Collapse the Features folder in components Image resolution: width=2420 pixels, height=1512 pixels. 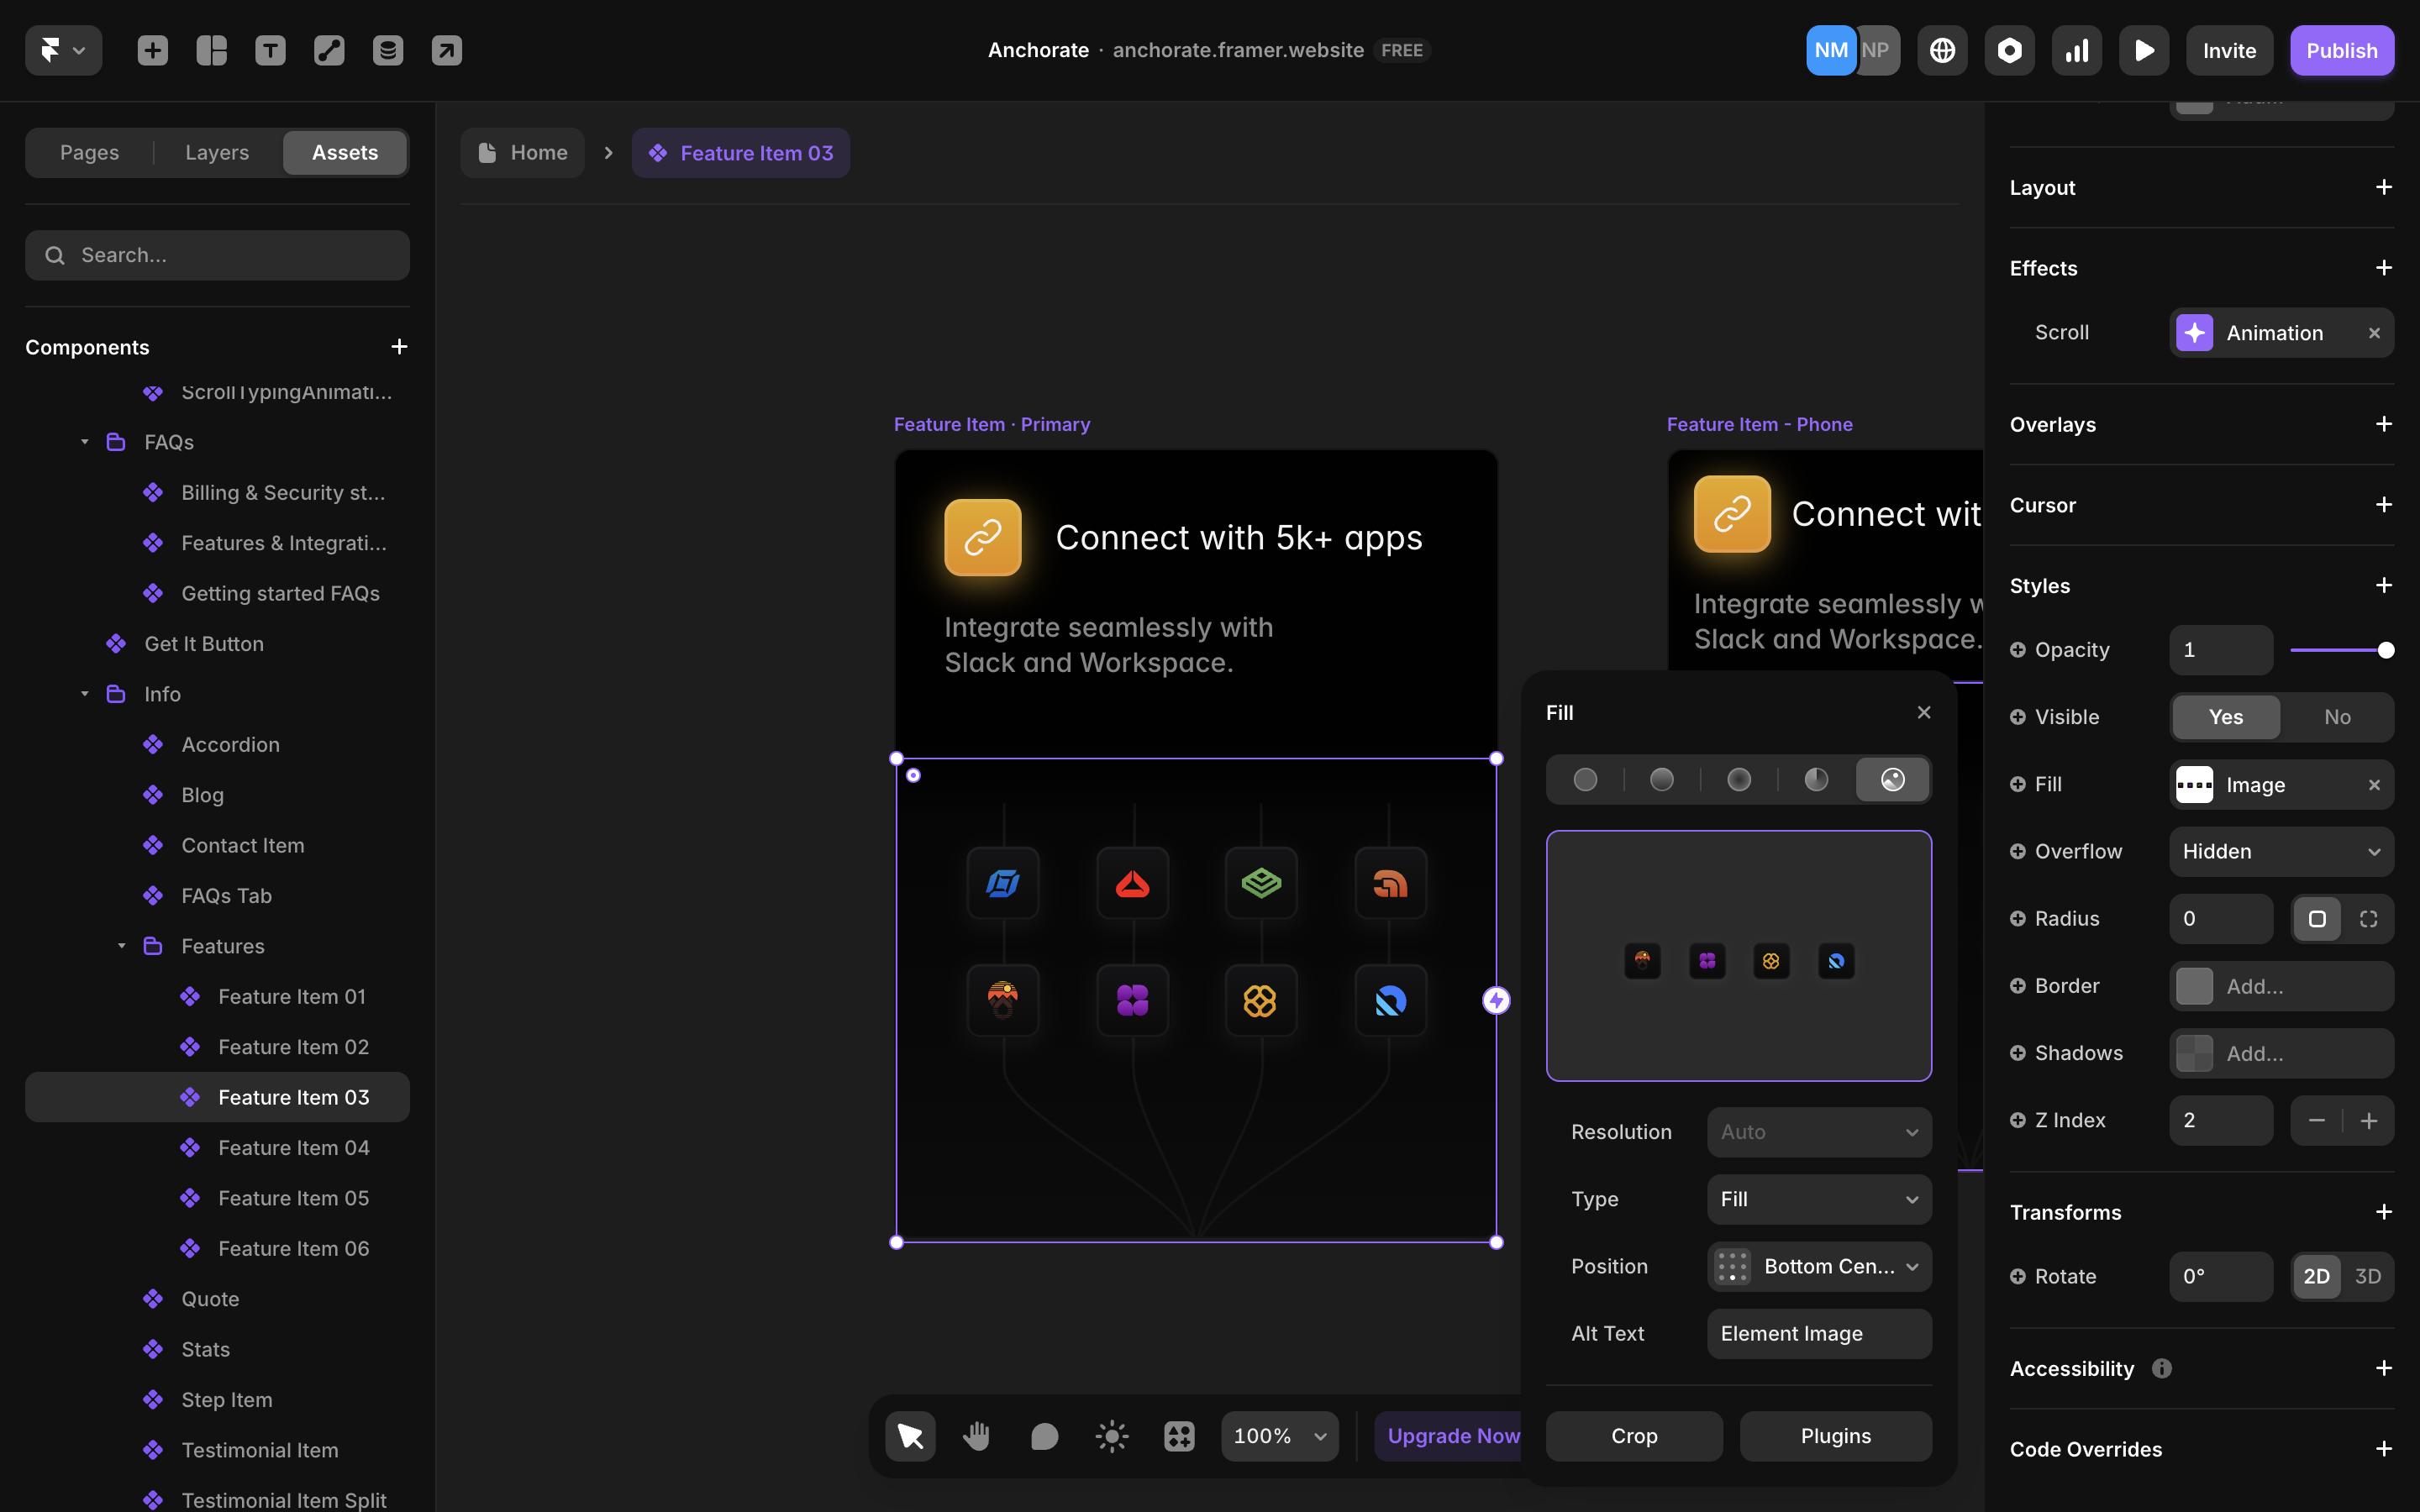coord(121,946)
